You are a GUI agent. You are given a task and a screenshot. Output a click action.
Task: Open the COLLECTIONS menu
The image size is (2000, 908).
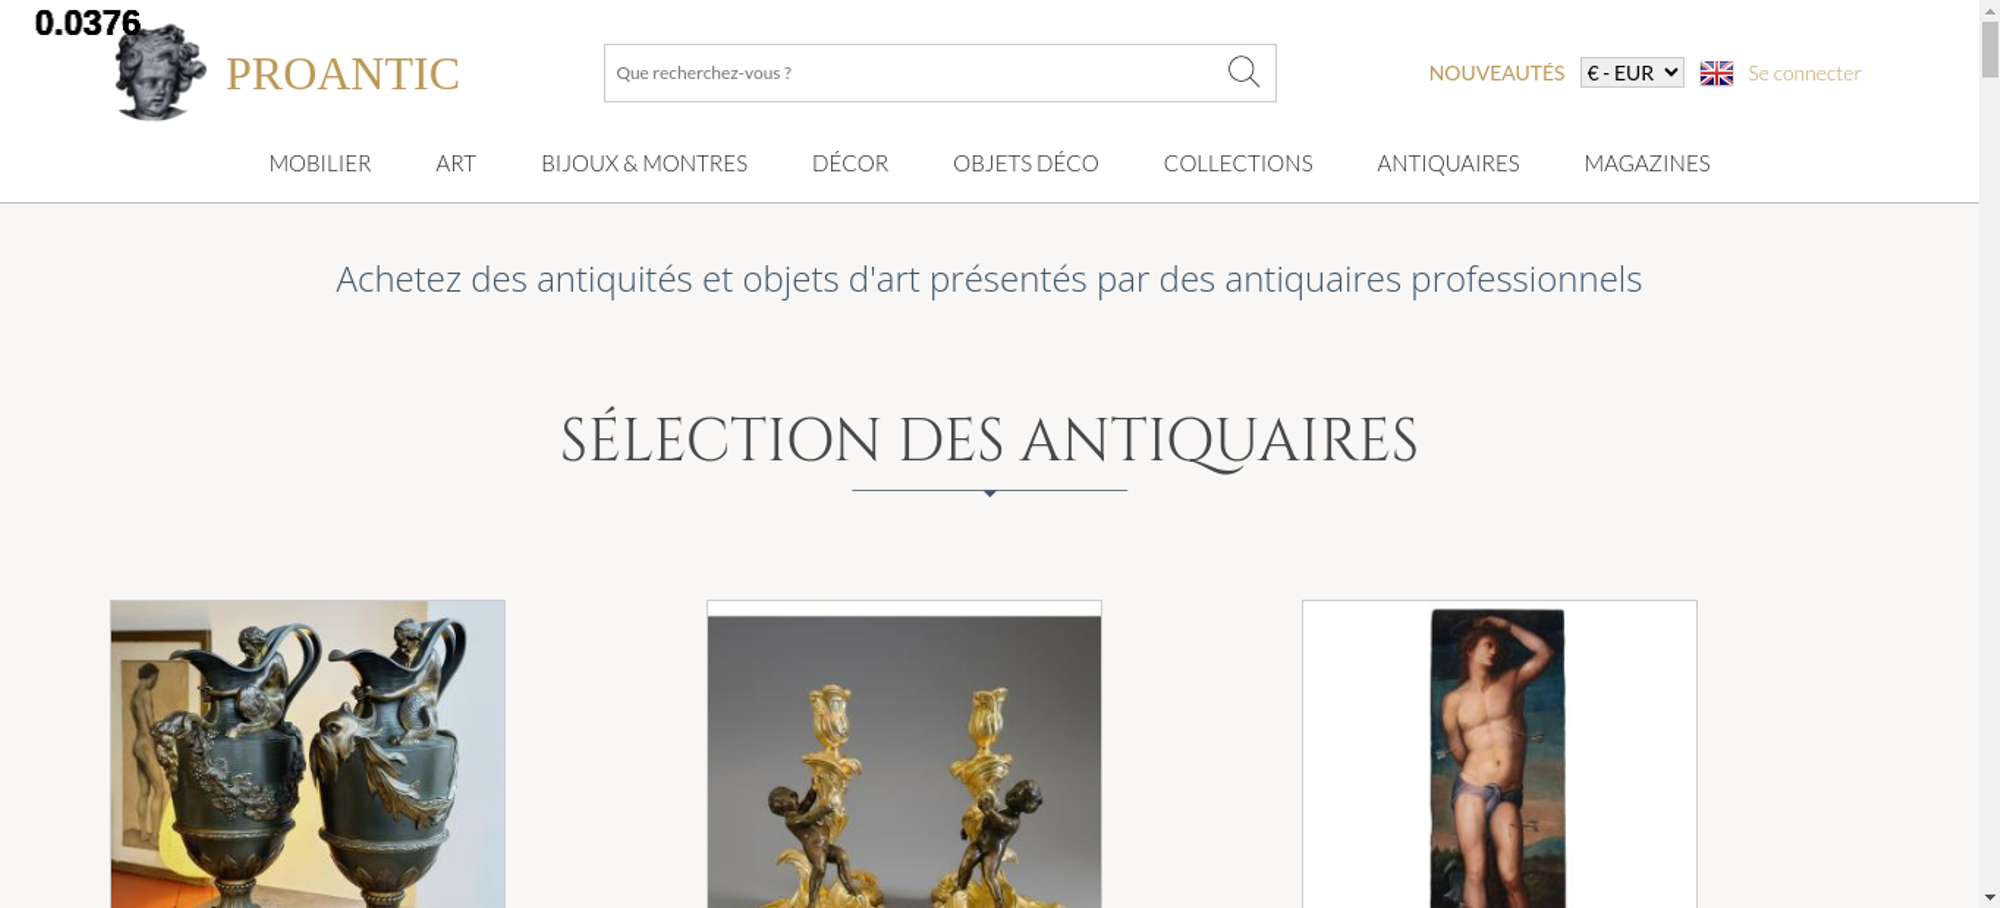1238,163
